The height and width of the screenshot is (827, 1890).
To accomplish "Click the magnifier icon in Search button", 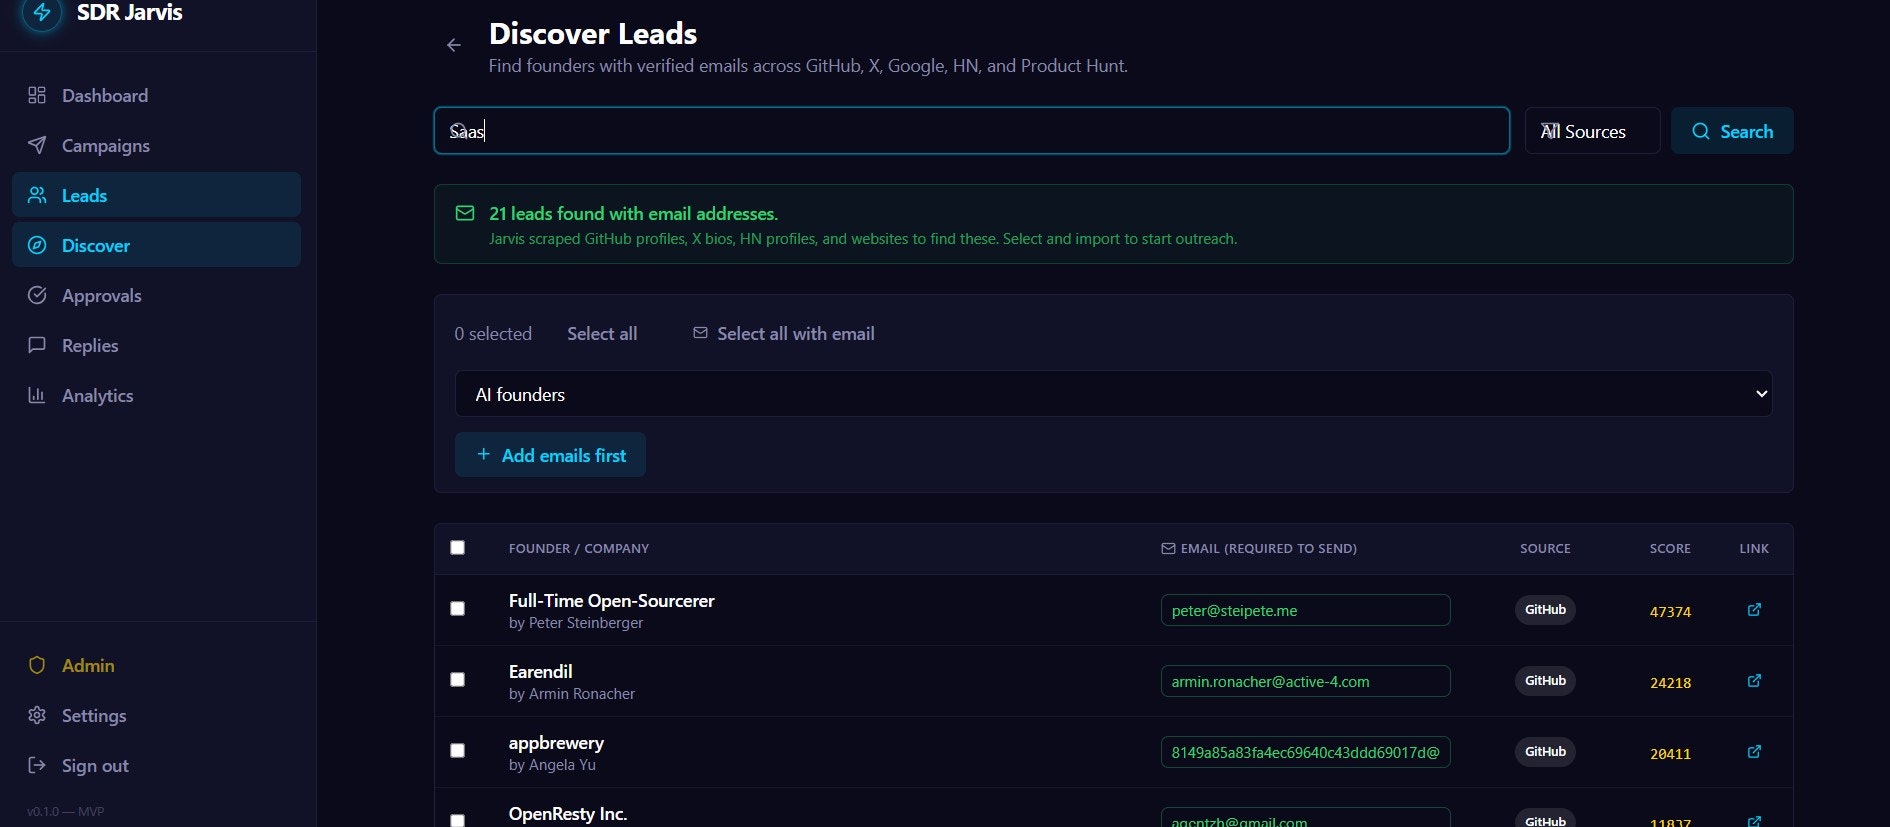I will click(x=1701, y=131).
